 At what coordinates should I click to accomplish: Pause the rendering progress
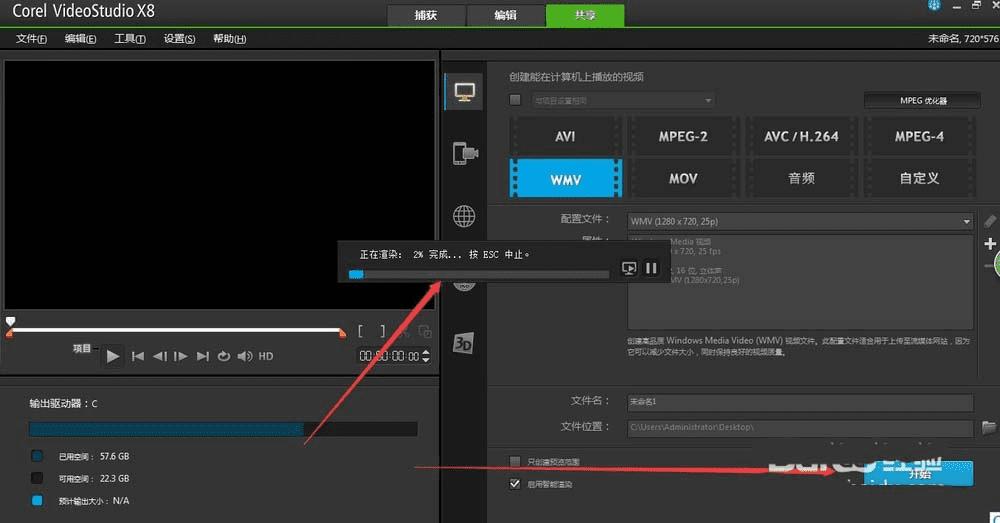651,268
